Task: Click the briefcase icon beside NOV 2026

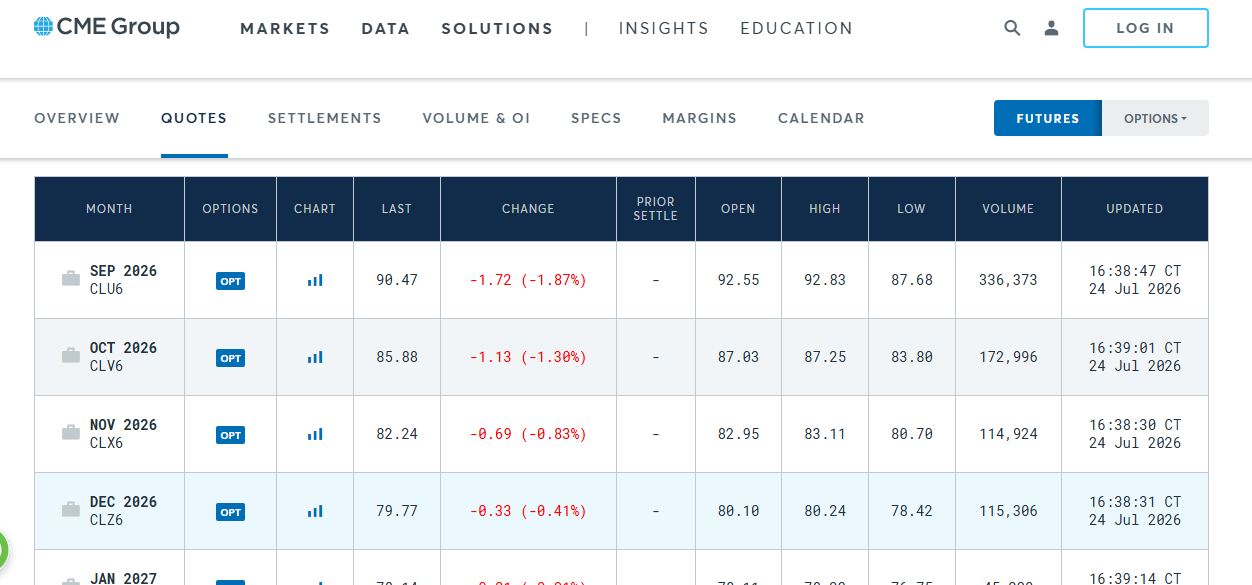Action: tap(71, 433)
